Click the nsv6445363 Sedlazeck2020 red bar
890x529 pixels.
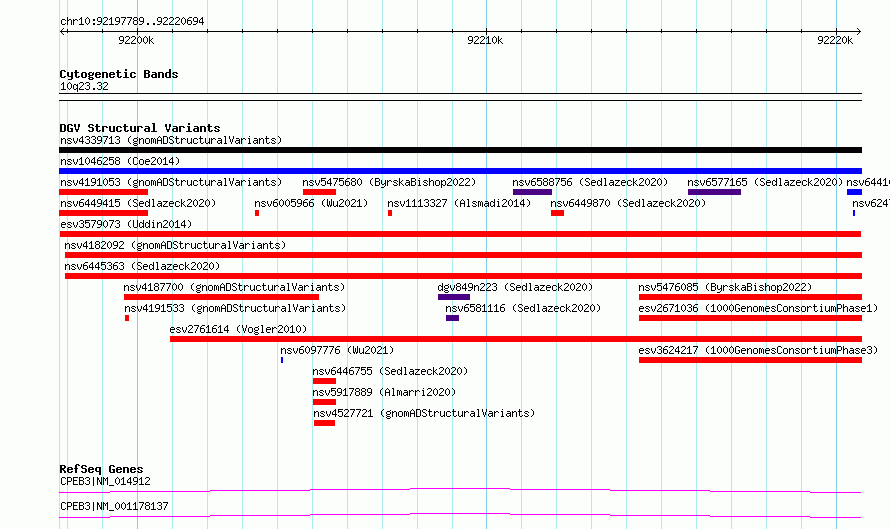coord(463,276)
